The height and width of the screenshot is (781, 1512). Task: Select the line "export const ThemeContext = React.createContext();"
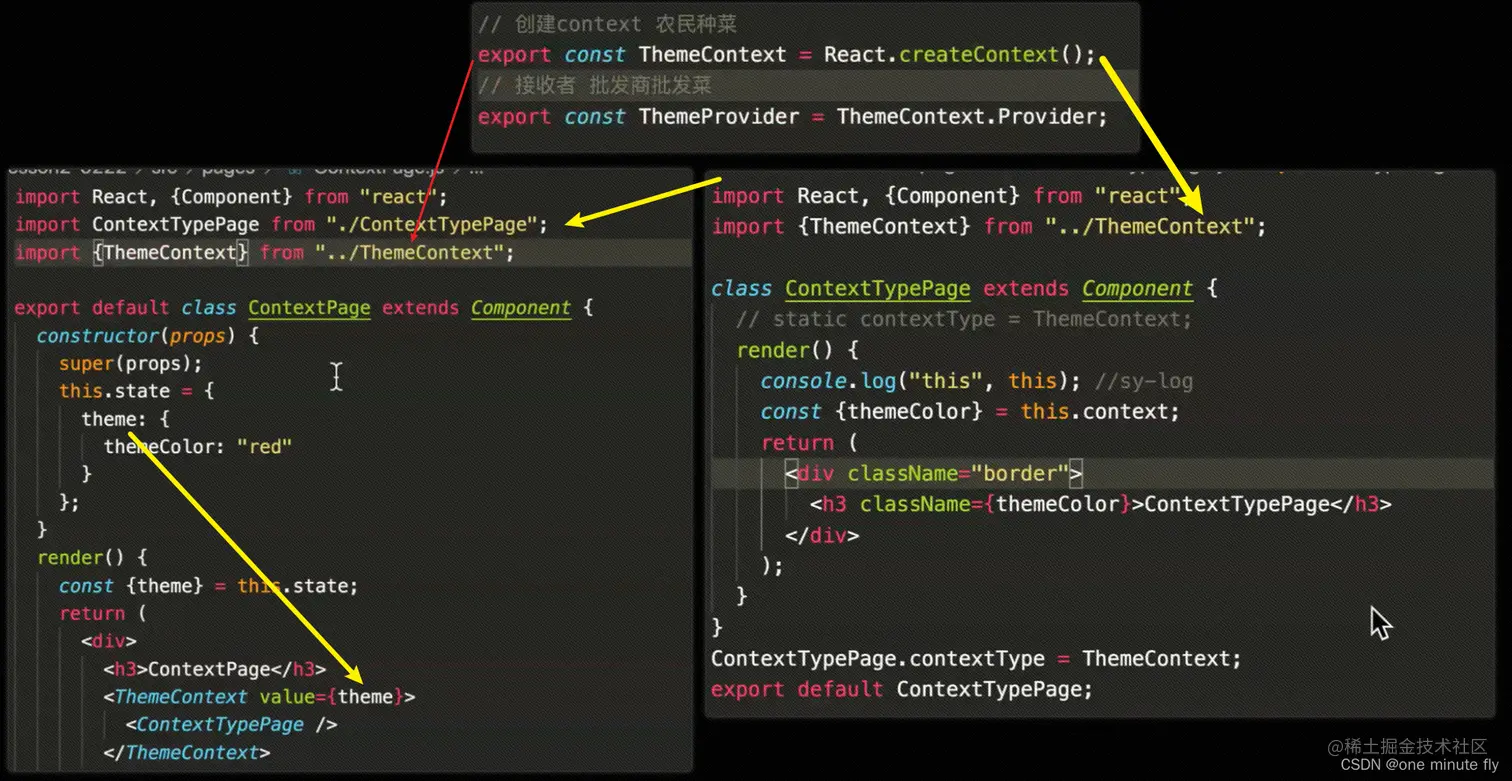787,55
